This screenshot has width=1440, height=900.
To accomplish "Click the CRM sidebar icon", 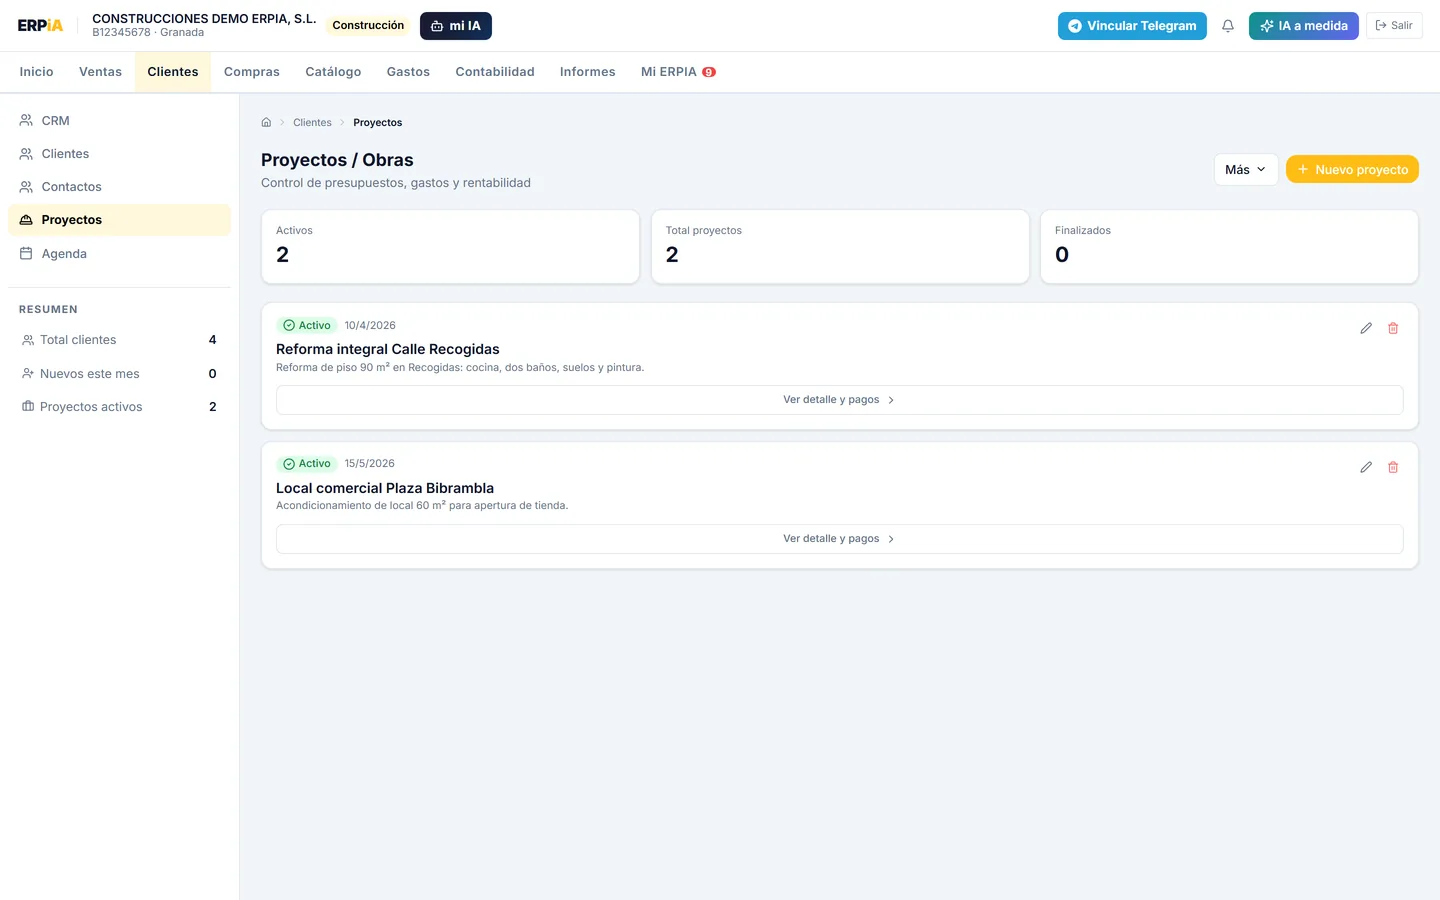I will [x=26, y=120].
